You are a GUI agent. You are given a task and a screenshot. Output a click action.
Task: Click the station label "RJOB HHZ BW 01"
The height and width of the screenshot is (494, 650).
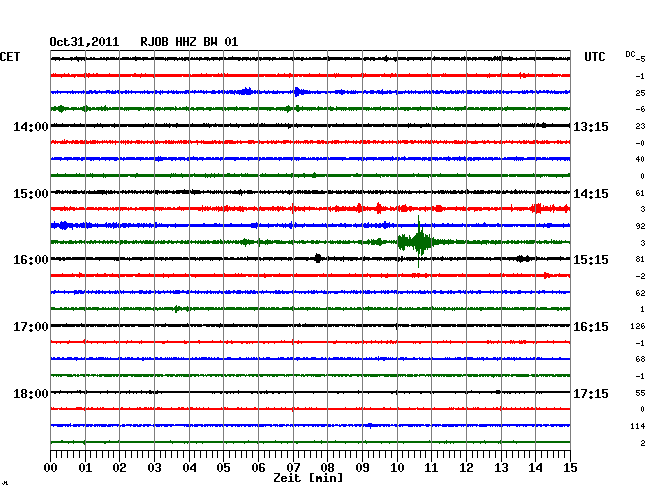189,42
